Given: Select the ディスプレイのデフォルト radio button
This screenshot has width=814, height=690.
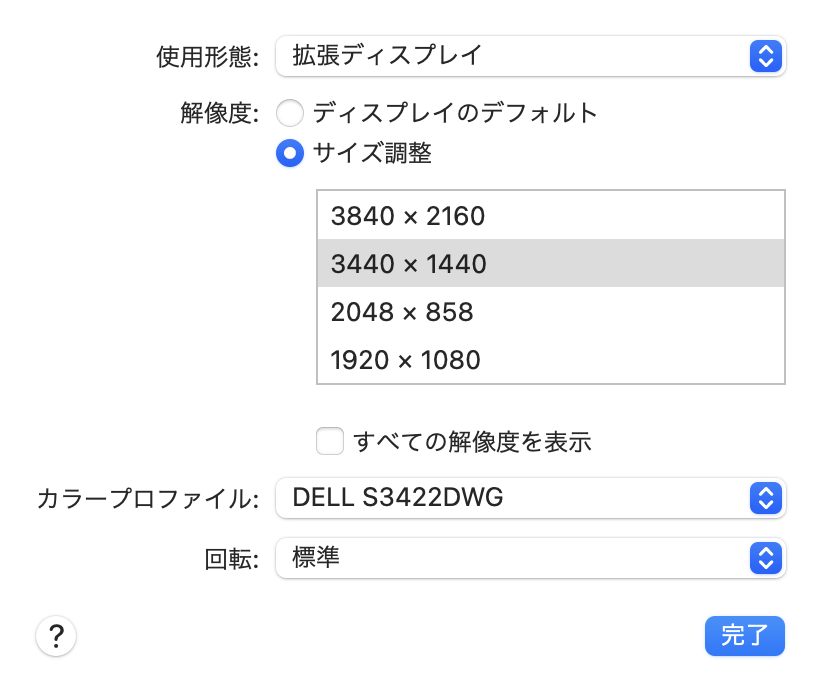Looking at the screenshot, I should click(290, 113).
